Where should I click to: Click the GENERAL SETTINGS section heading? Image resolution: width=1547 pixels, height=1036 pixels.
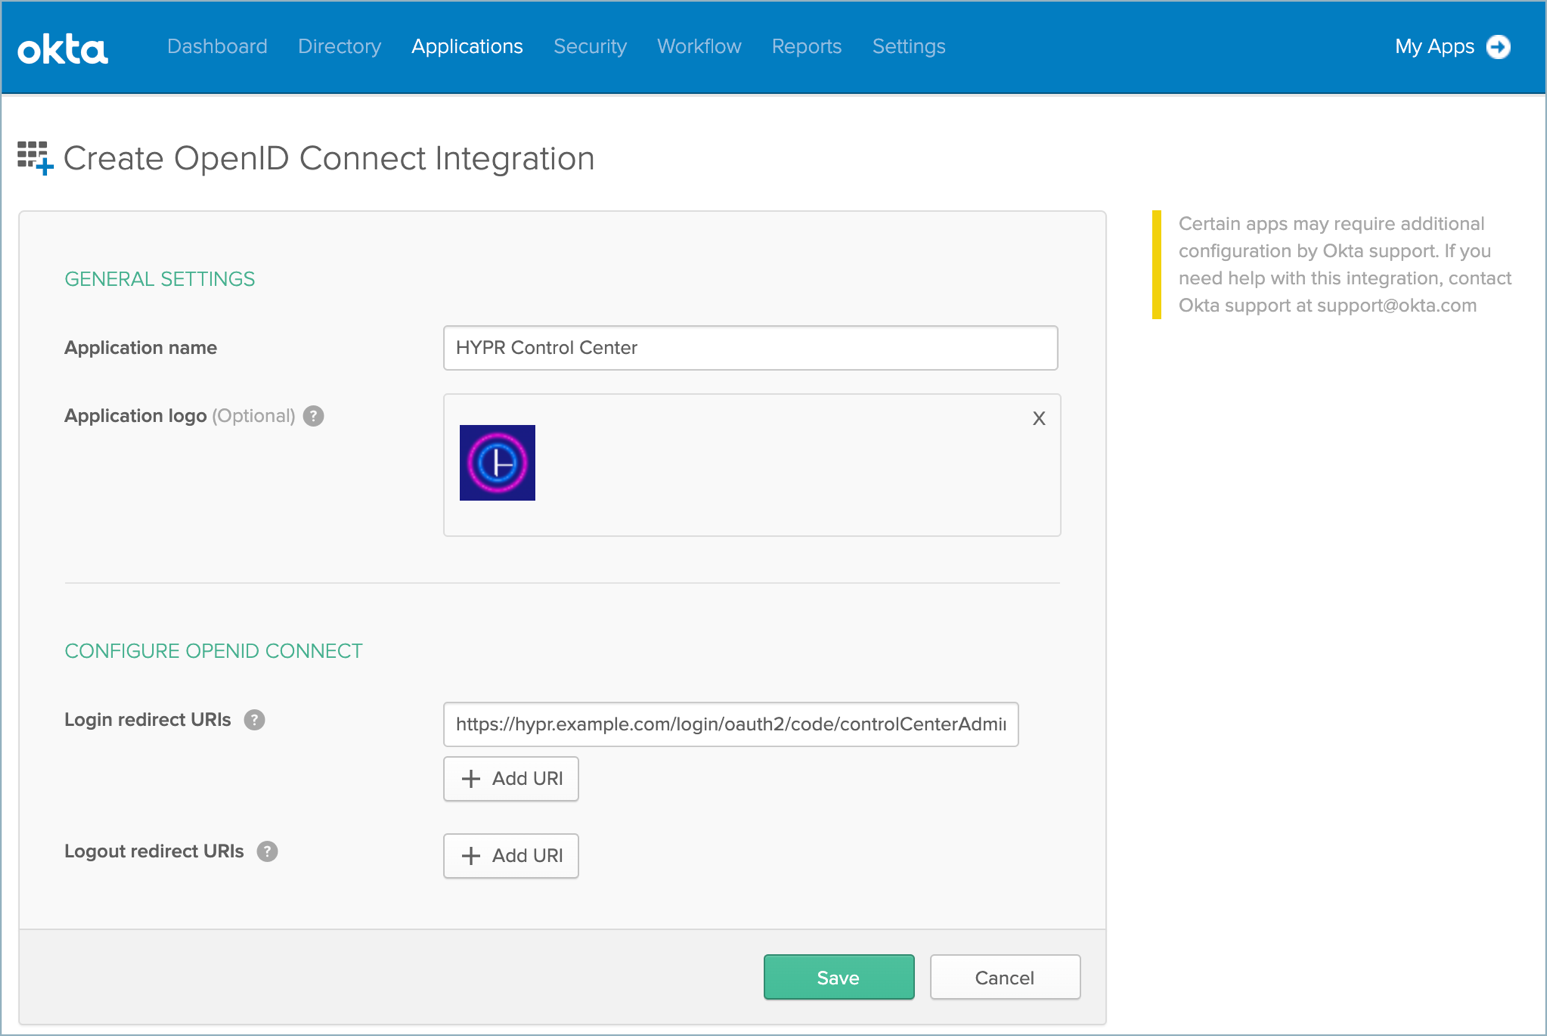point(160,279)
